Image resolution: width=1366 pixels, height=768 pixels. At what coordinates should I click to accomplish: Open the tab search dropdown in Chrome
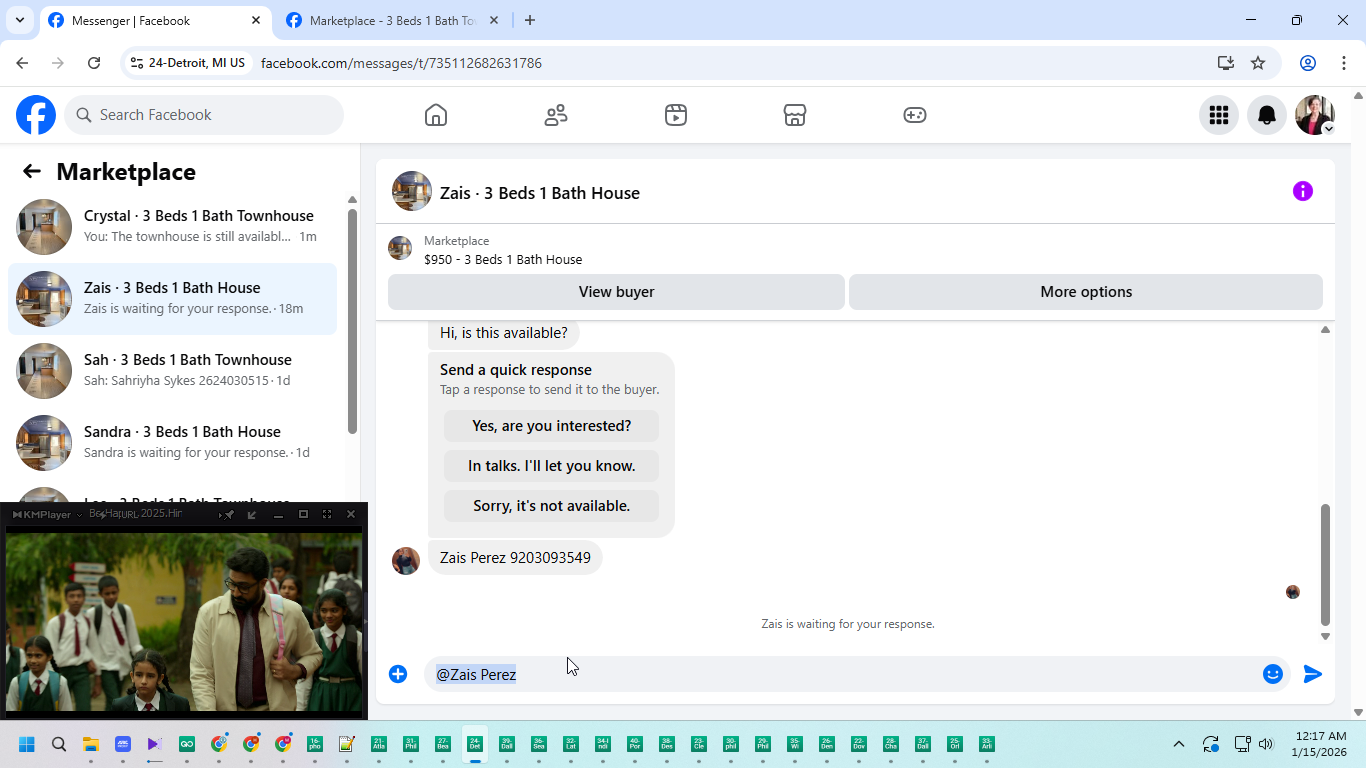click(x=20, y=20)
